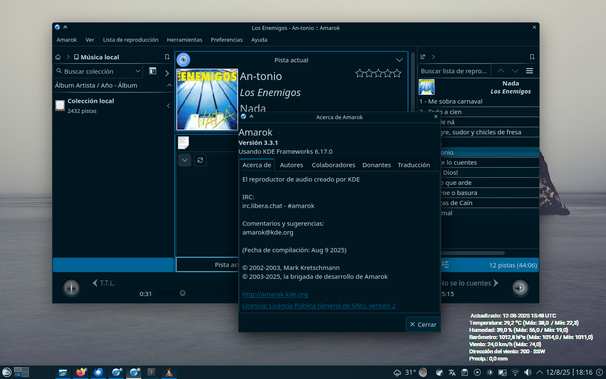
Task: Click the chevron after the Música local search toolbar
Action: point(167,73)
